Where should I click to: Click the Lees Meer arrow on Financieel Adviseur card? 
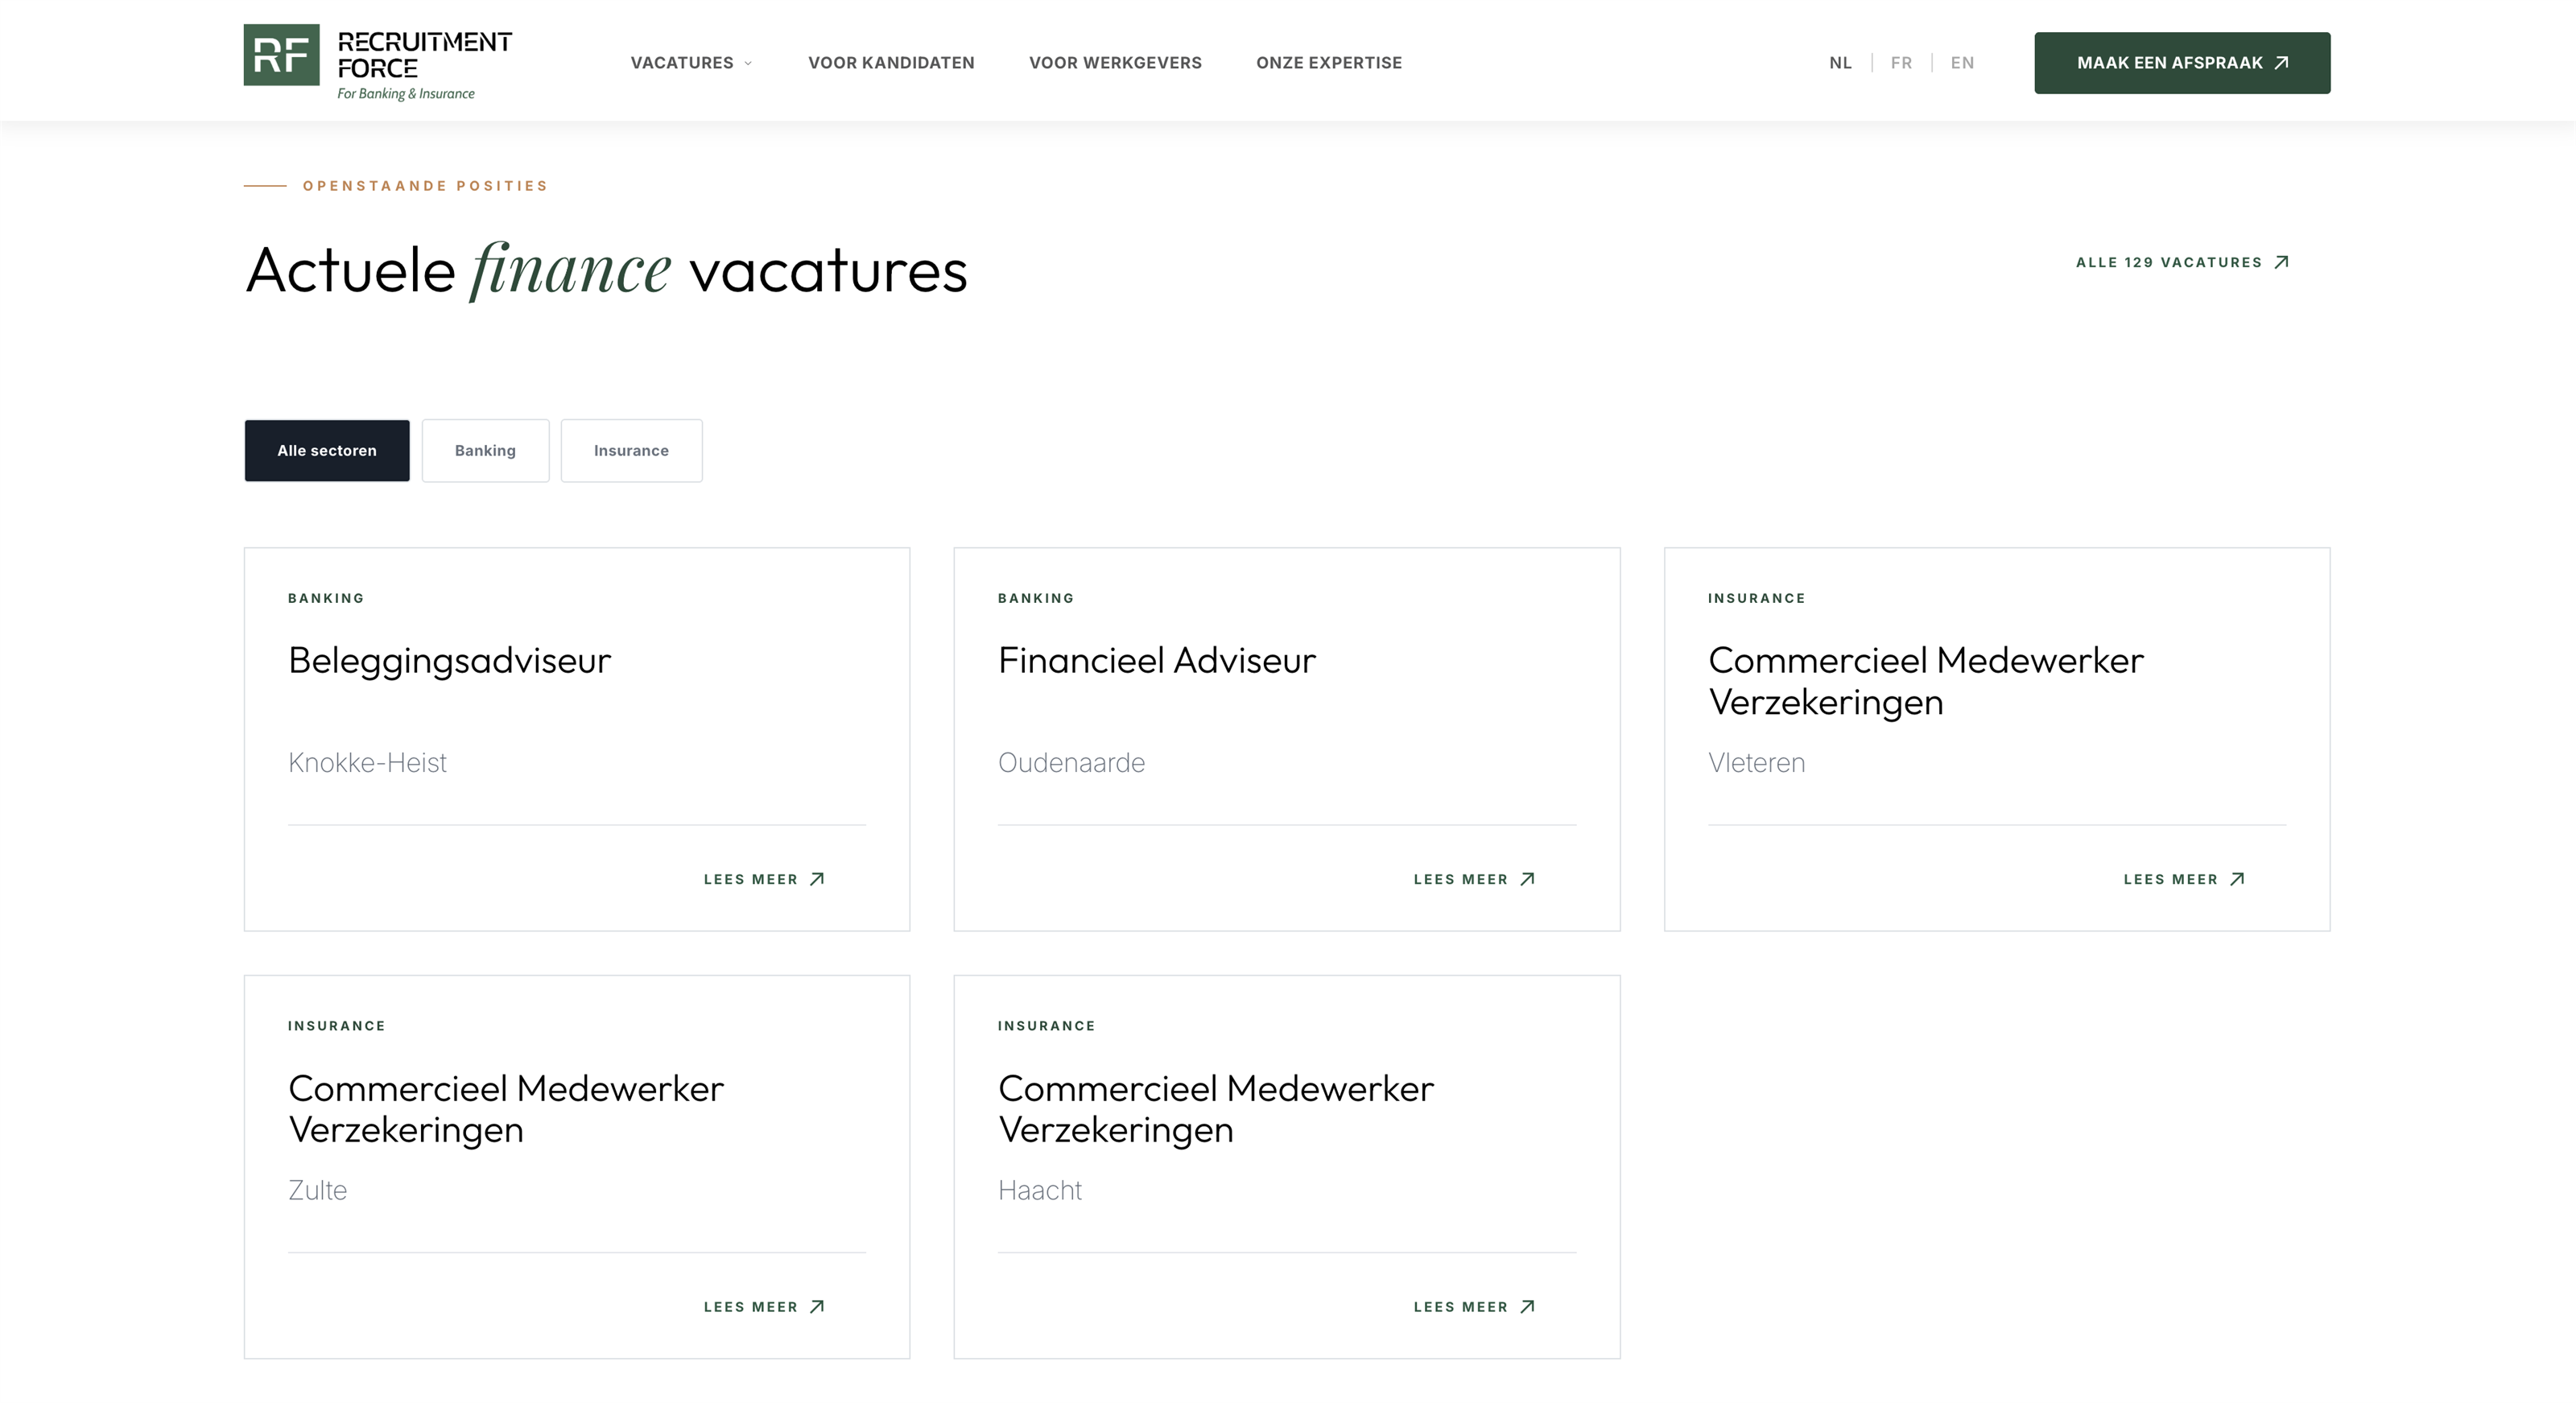pos(1527,879)
